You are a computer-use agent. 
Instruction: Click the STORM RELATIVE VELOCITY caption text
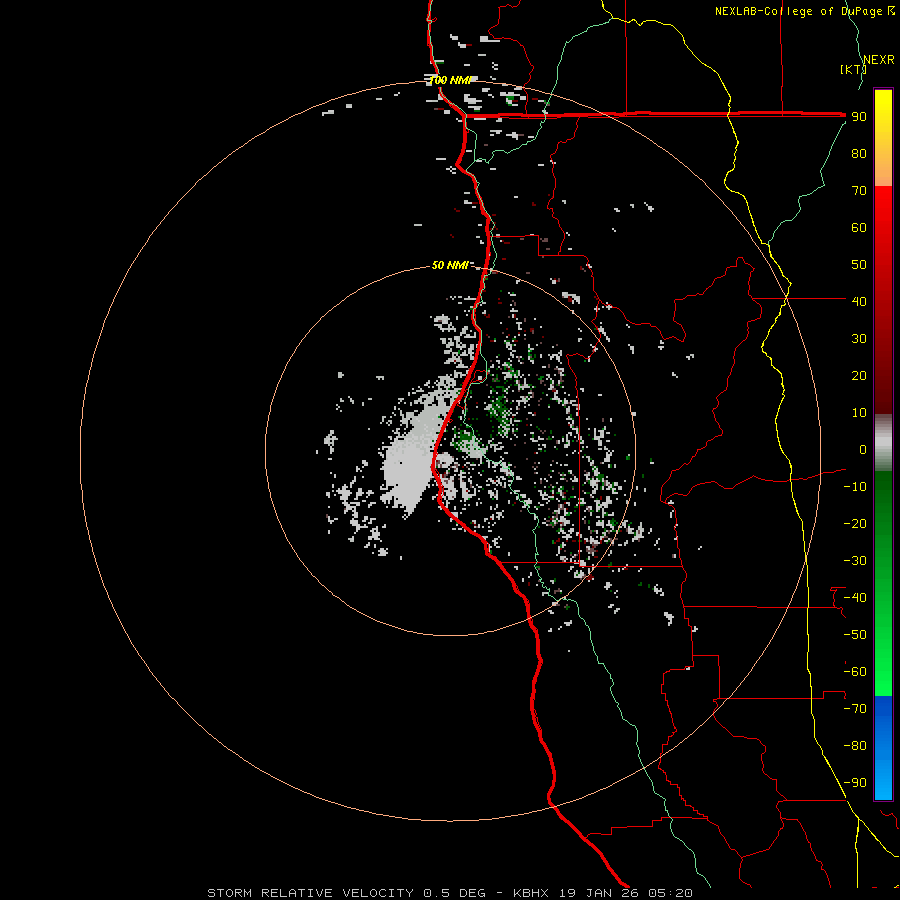[310, 893]
